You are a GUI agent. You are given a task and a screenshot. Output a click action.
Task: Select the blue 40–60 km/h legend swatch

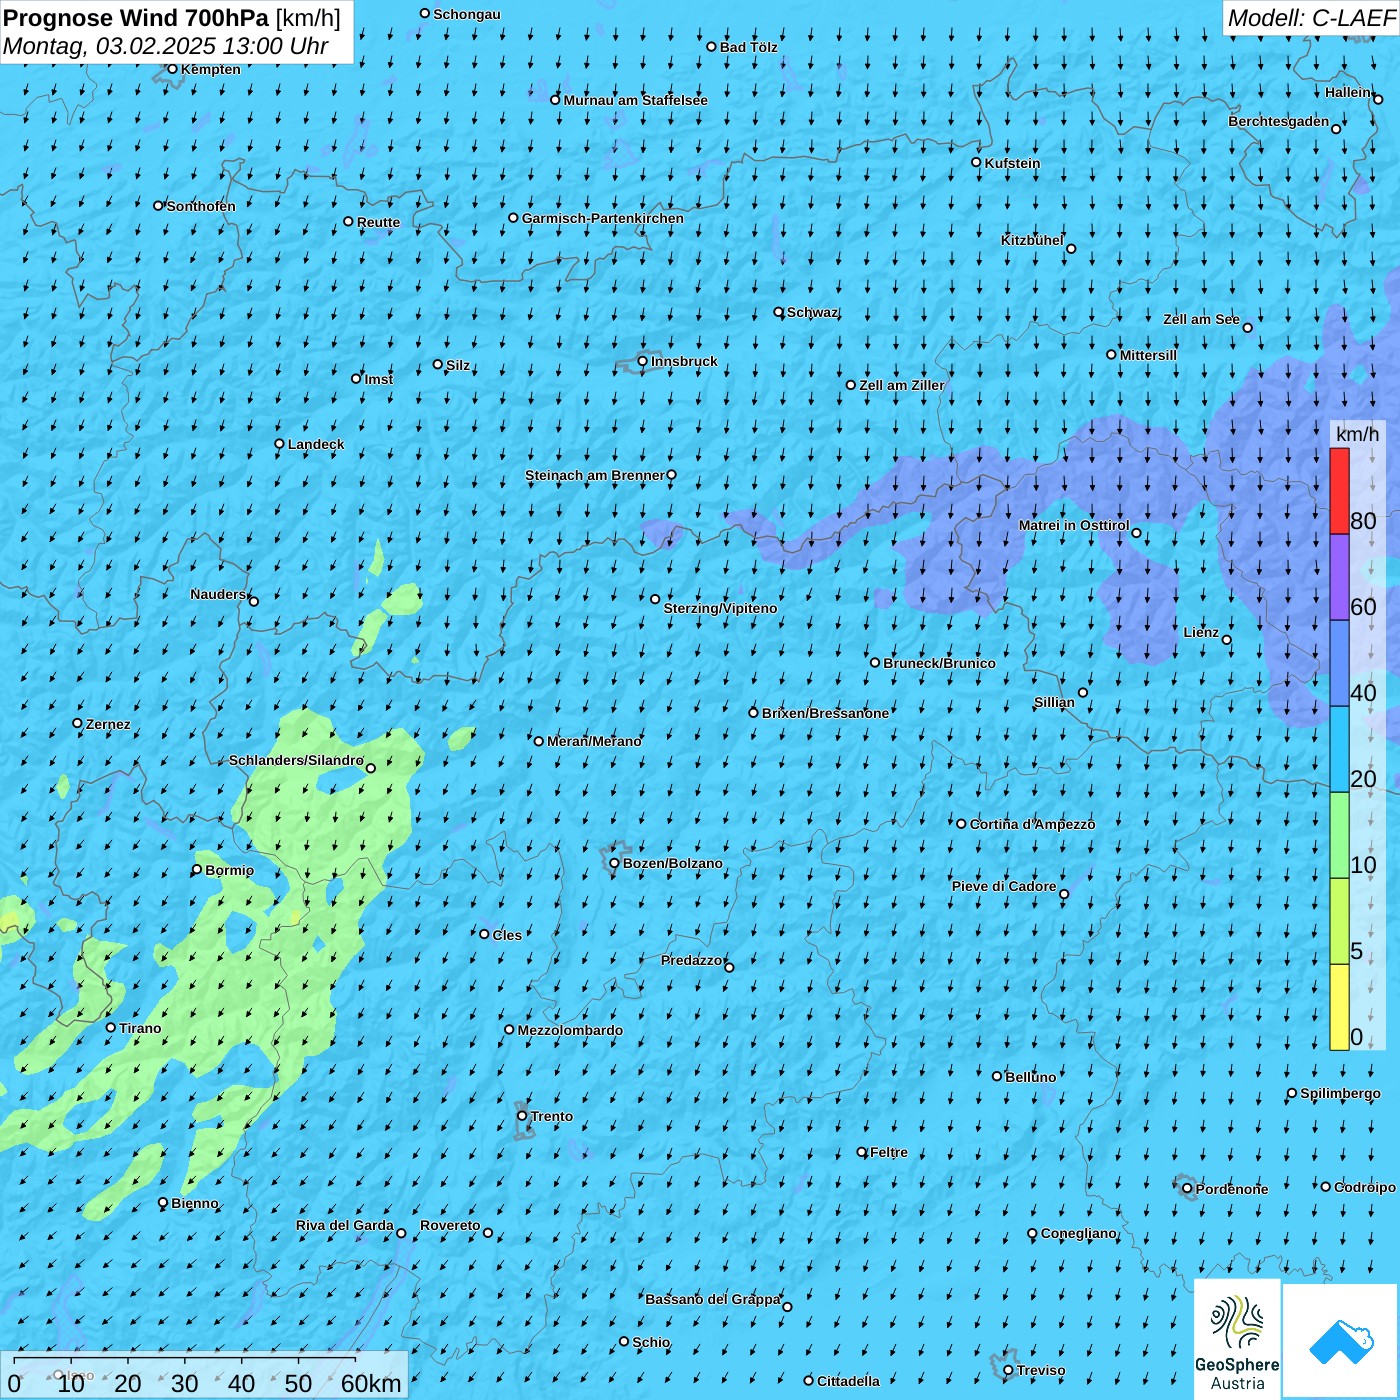(1339, 664)
